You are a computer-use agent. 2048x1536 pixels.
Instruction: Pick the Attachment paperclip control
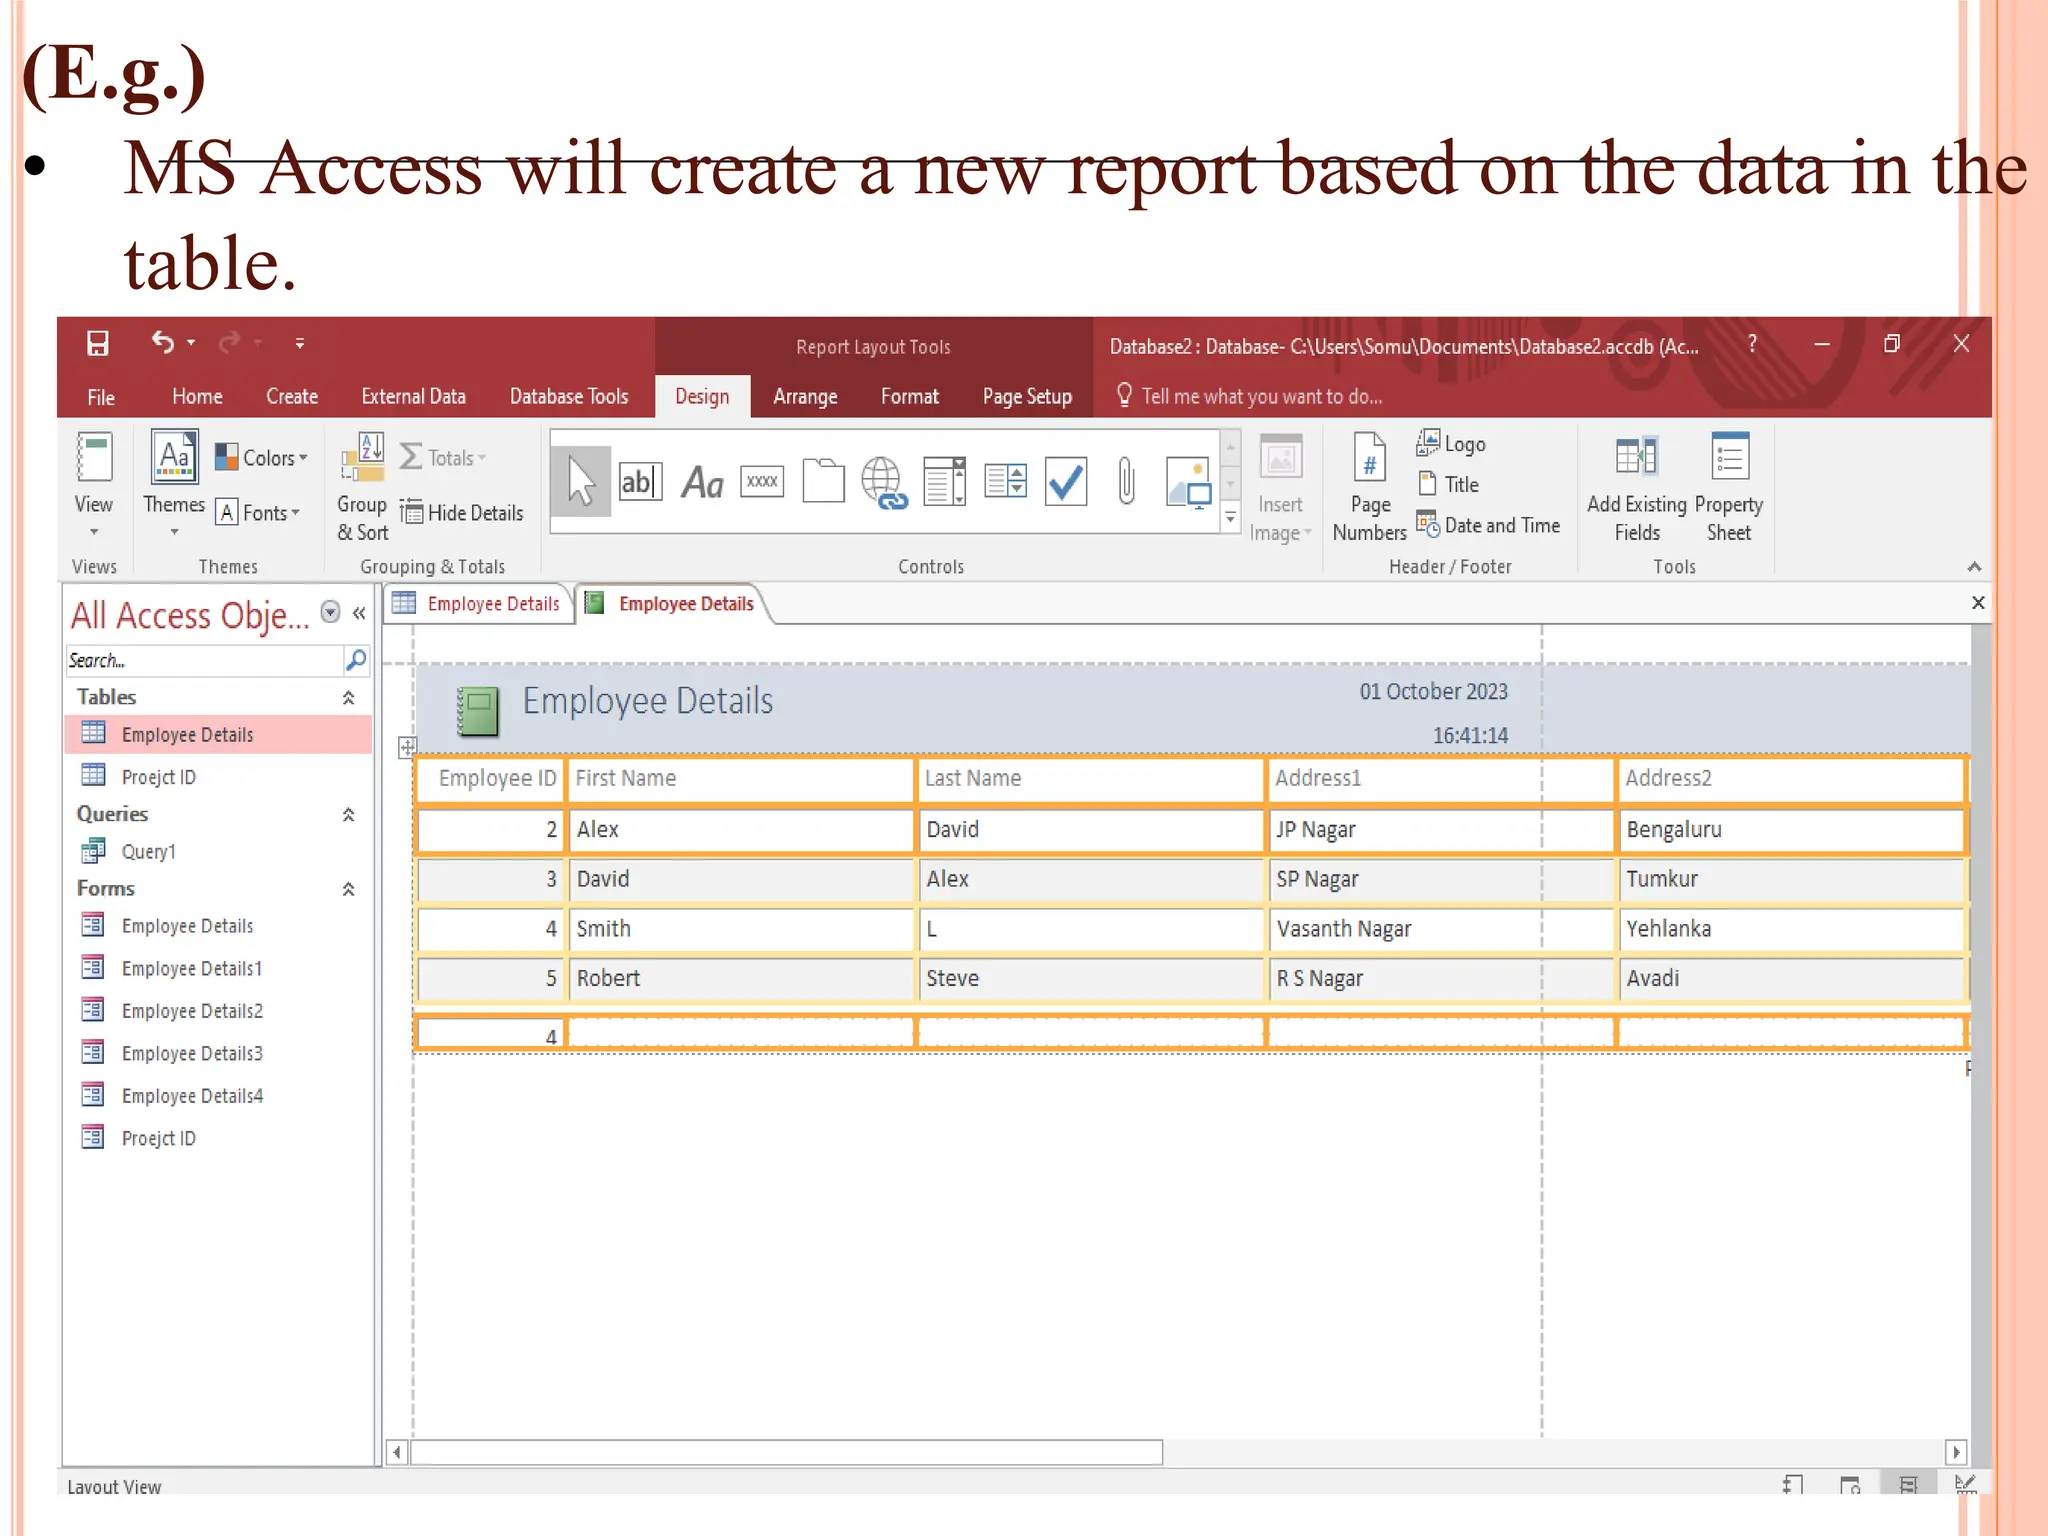pyautogui.click(x=1127, y=481)
